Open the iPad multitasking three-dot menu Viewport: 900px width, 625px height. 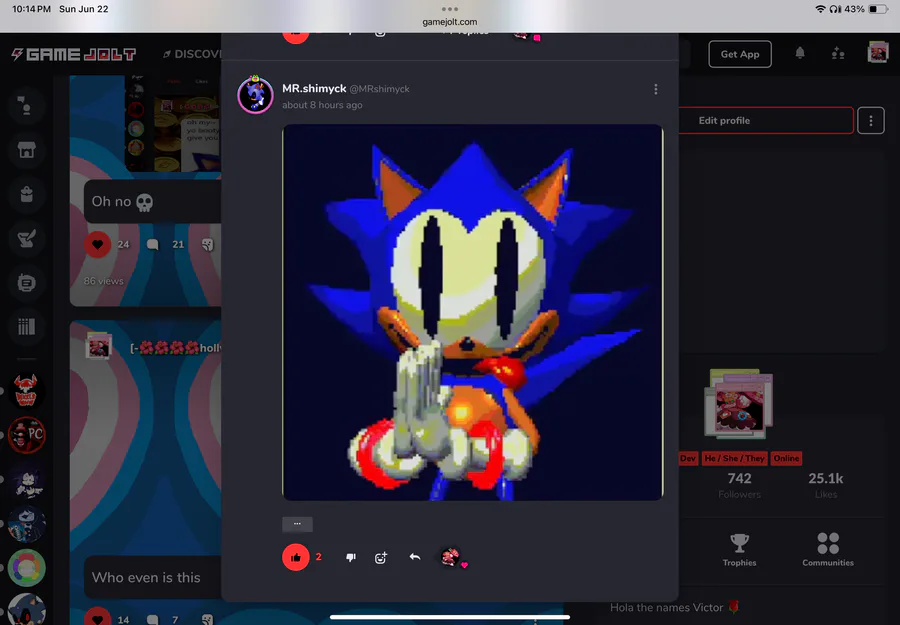pyautogui.click(x=450, y=9)
